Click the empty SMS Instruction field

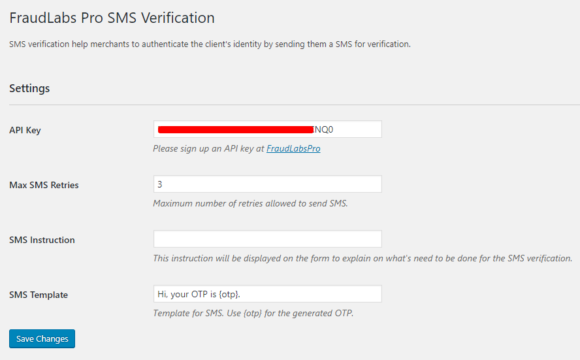click(x=267, y=239)
